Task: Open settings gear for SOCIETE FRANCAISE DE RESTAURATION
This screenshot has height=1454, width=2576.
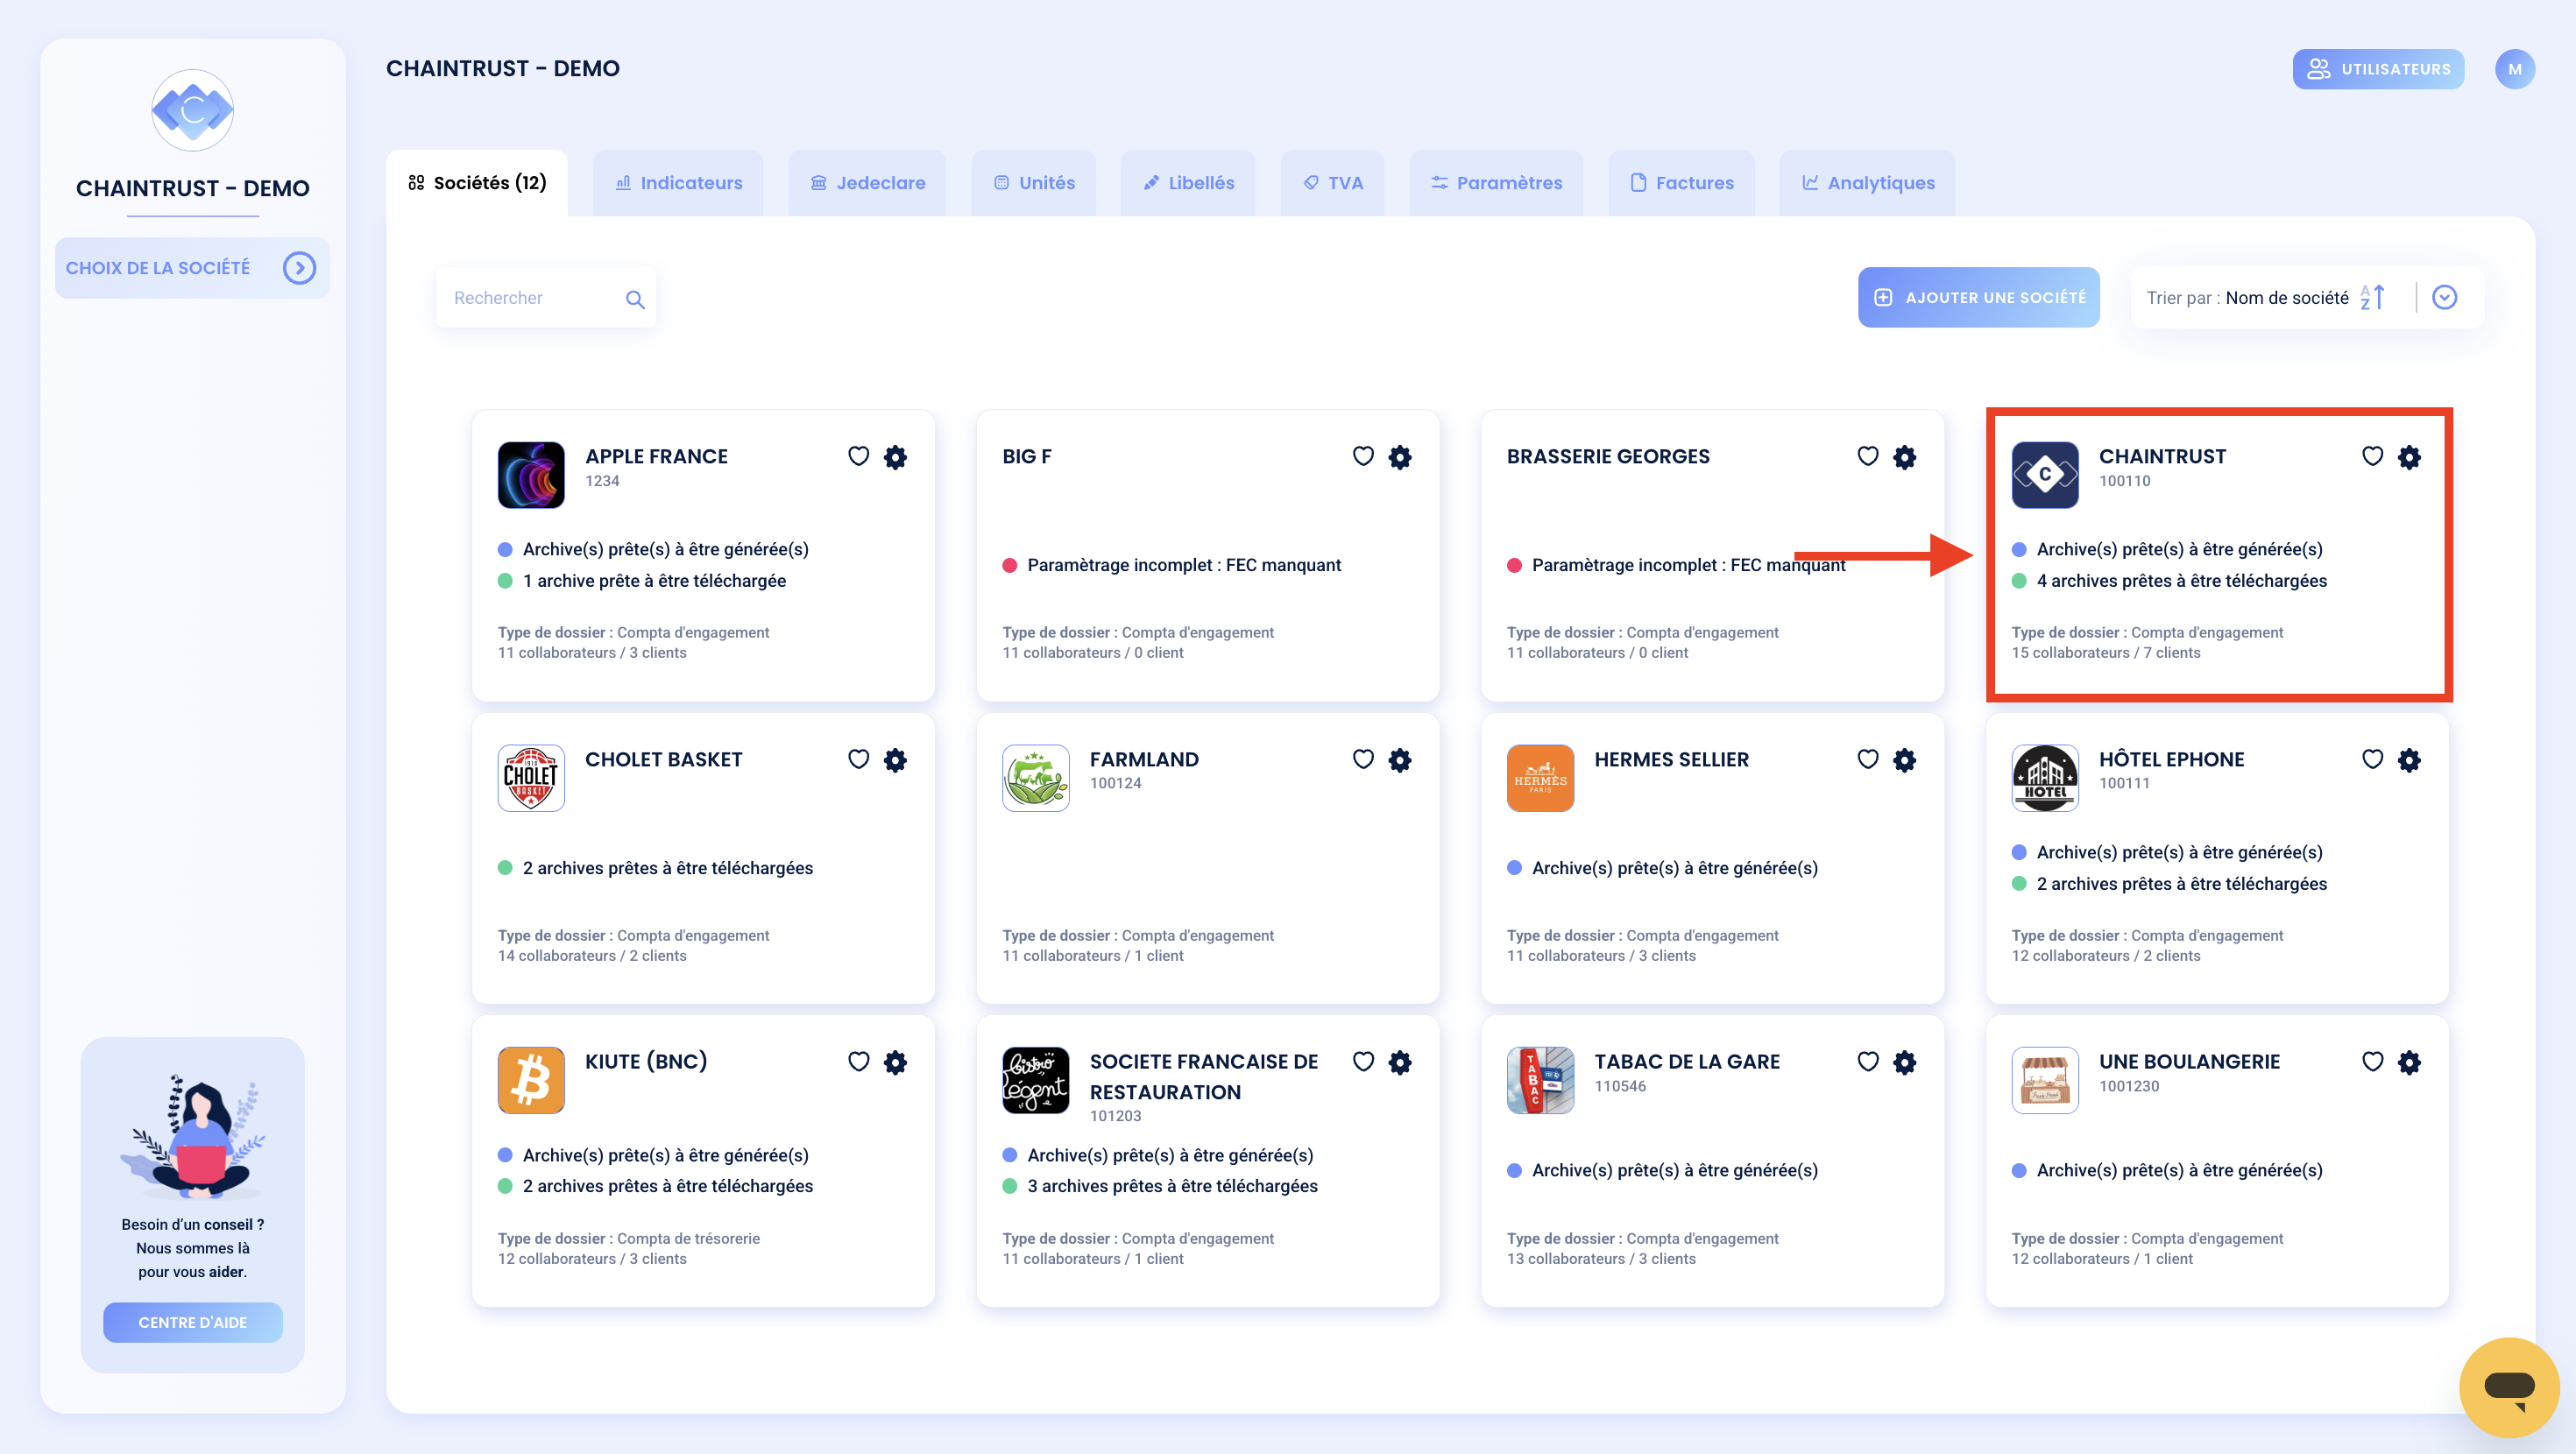Action: click(1400, 1062)
